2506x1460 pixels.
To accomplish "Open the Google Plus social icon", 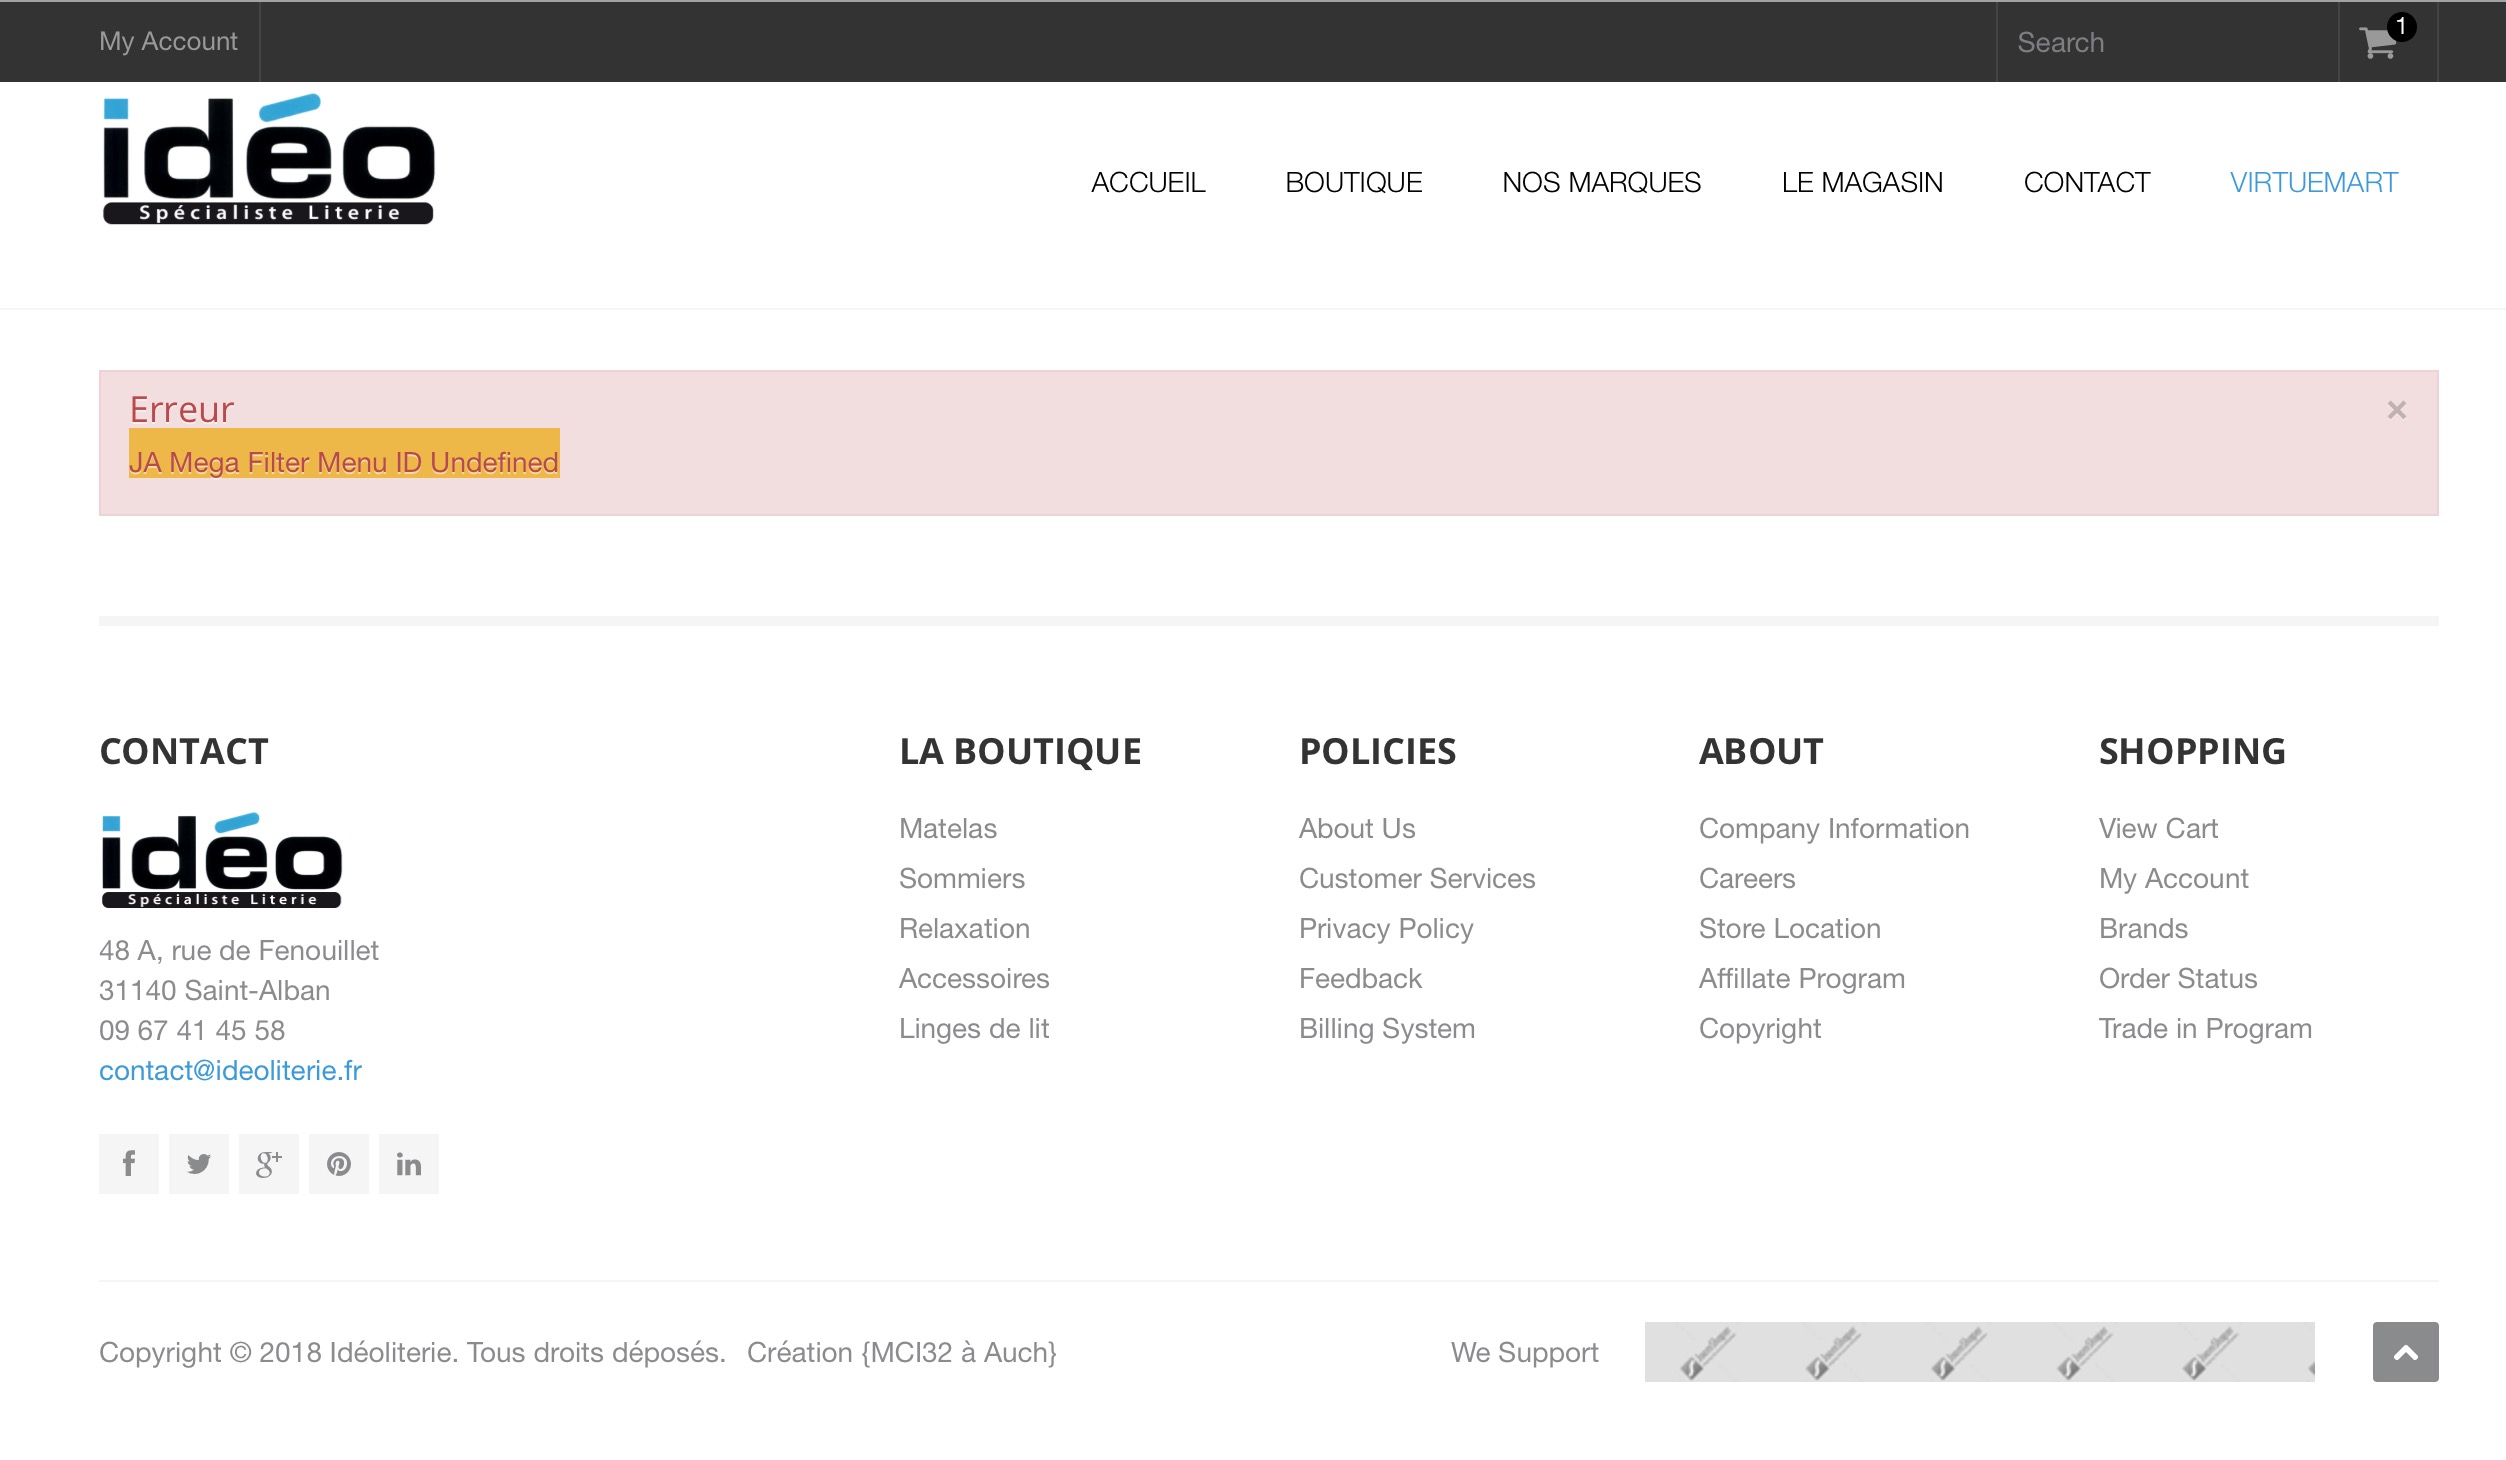I will [268, 1163].
